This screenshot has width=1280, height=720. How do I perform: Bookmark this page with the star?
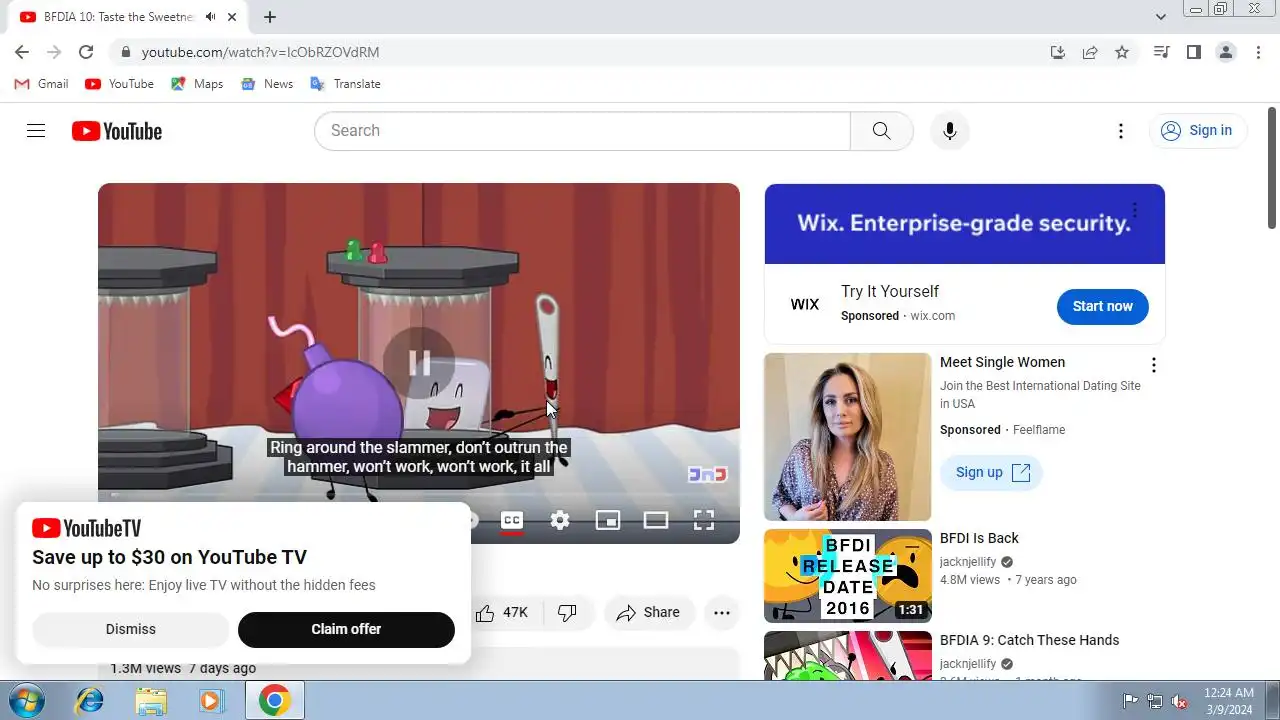(1122, 52)
